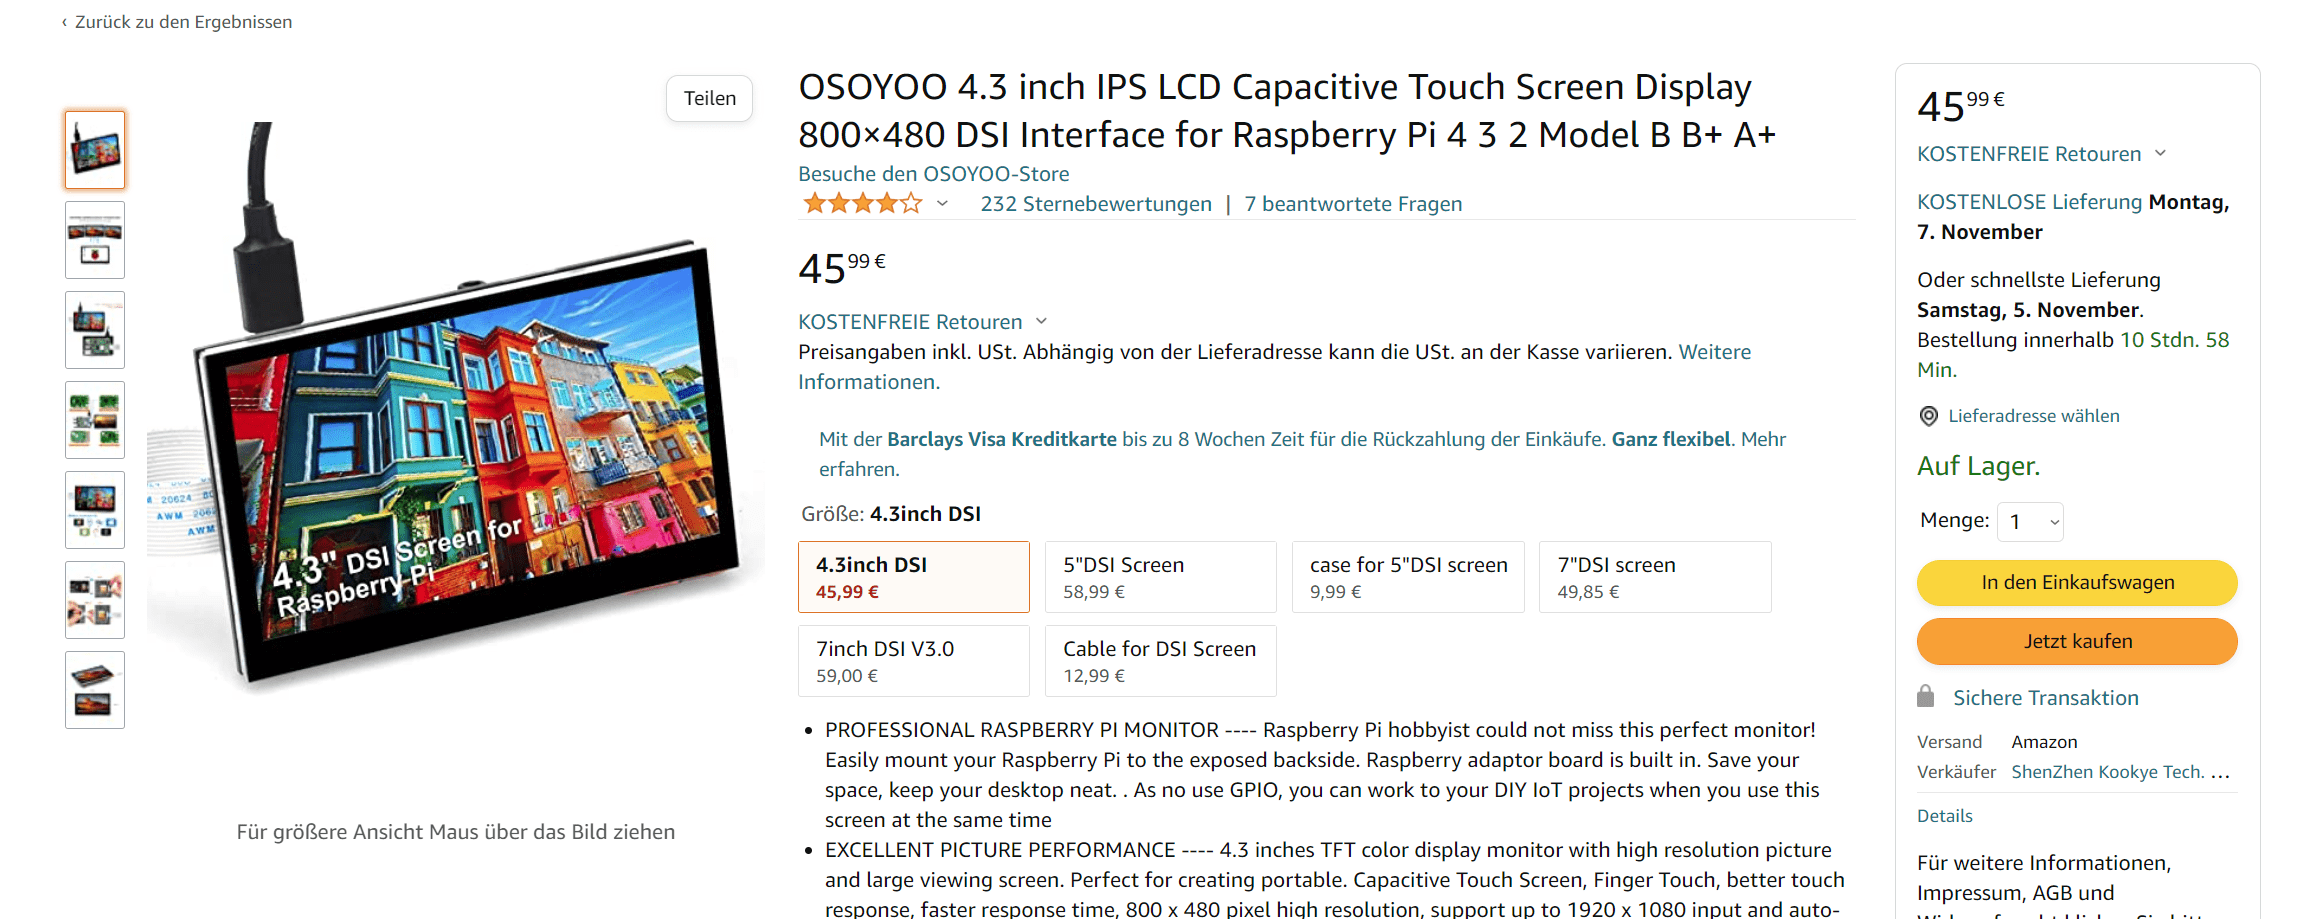This screenshot has height=919, width=2319.
Task: Open the 232 Sternebewertungen link
Action: point(1095,204)
